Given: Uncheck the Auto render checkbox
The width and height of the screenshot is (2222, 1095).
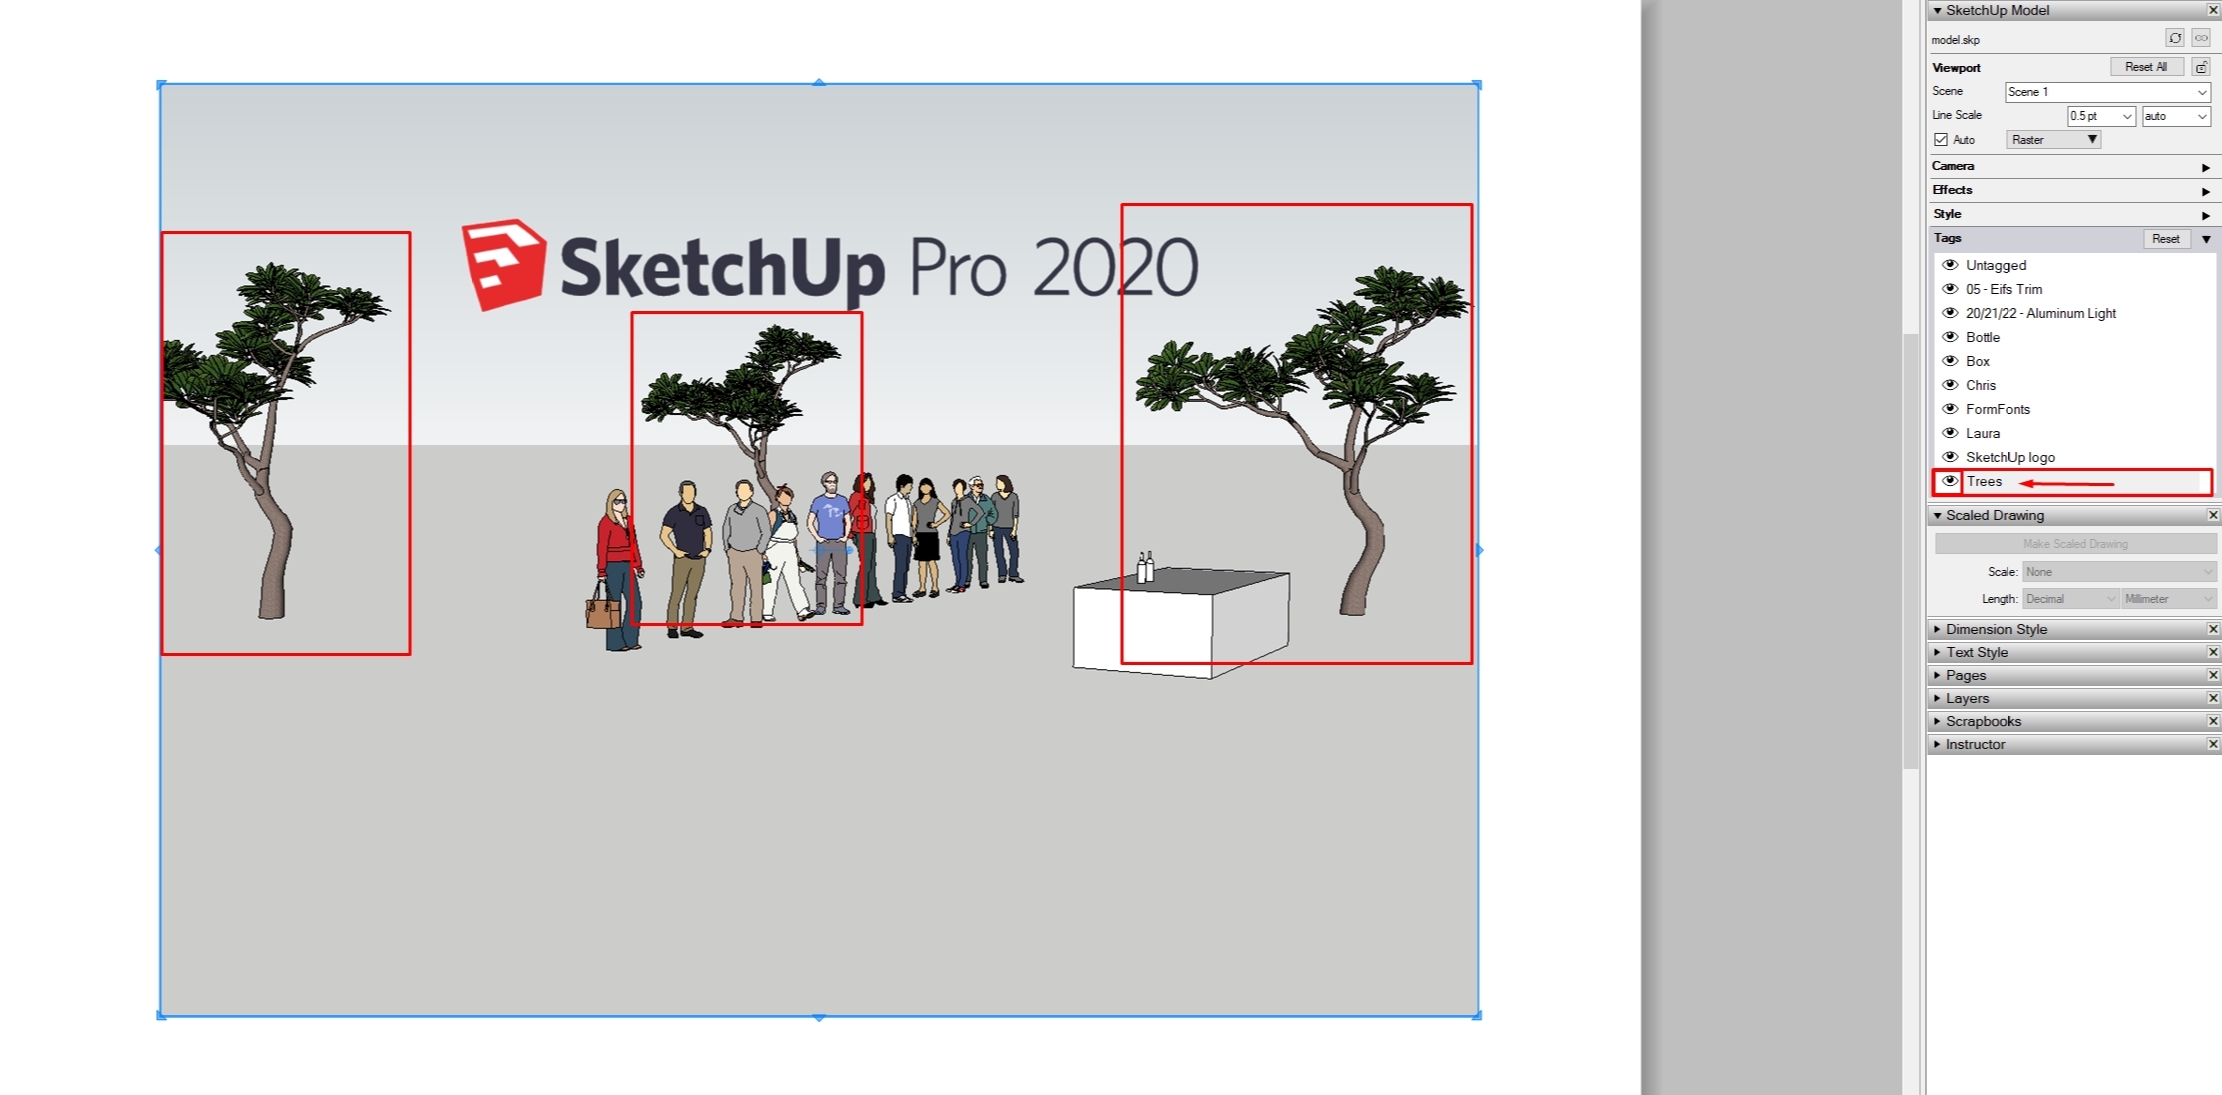Looking at the screenshot, I should click(1941, 140).
